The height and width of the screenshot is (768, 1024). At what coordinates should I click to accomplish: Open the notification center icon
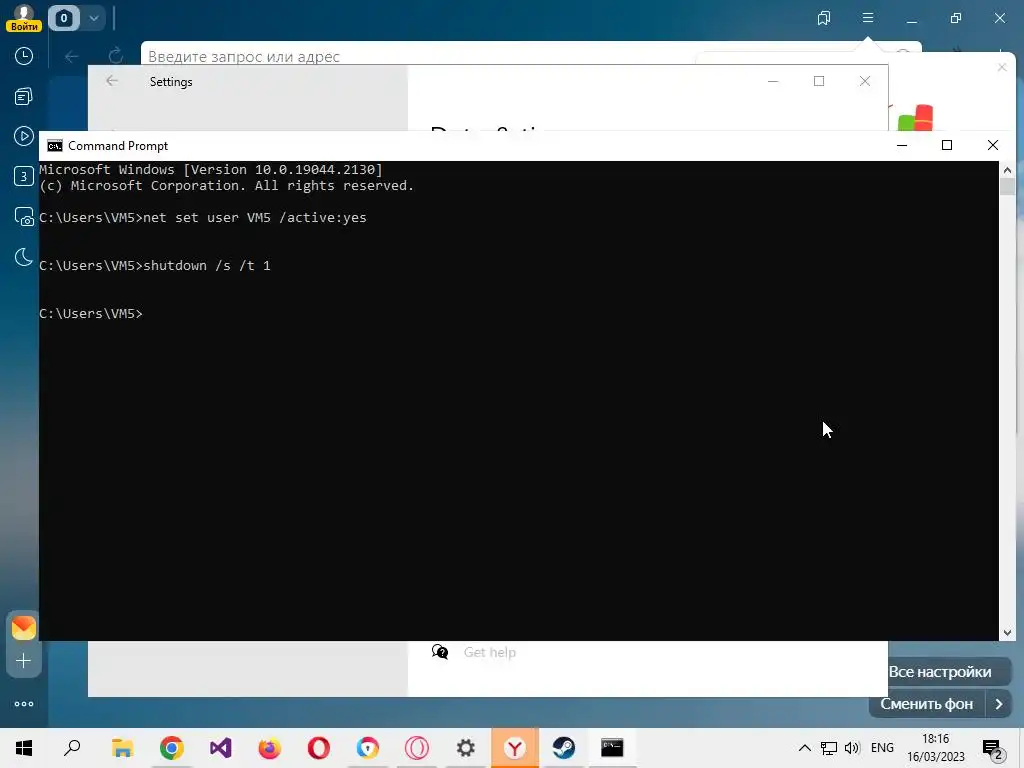point(992,748)
